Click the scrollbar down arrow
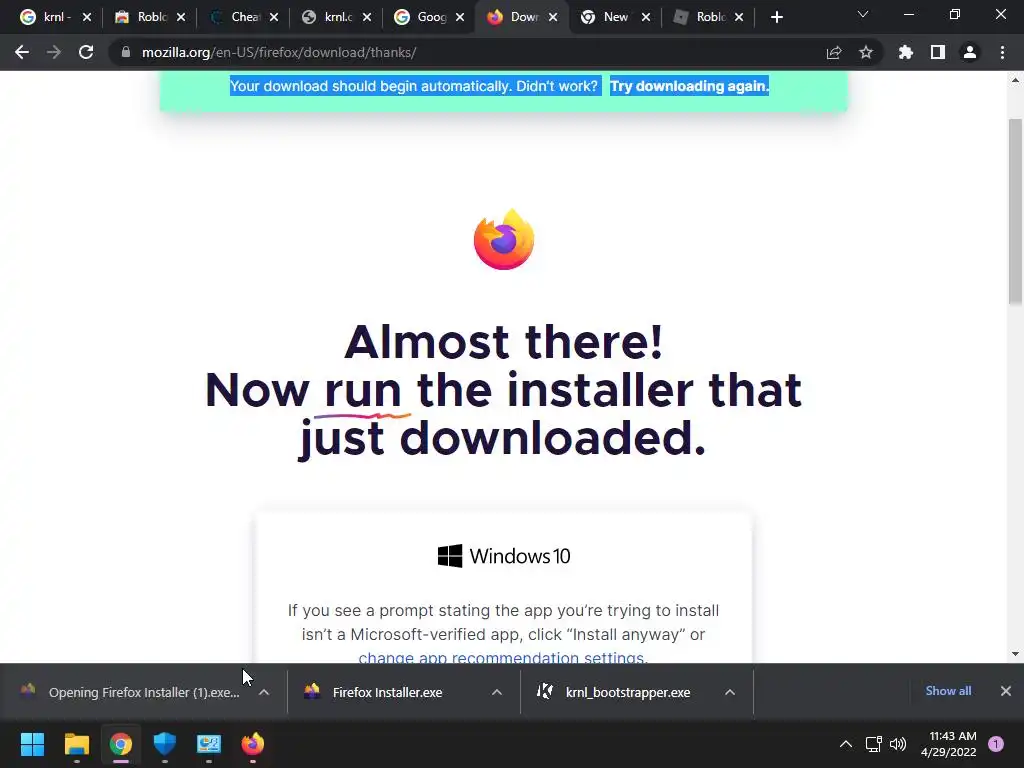 coord(1015,654)
